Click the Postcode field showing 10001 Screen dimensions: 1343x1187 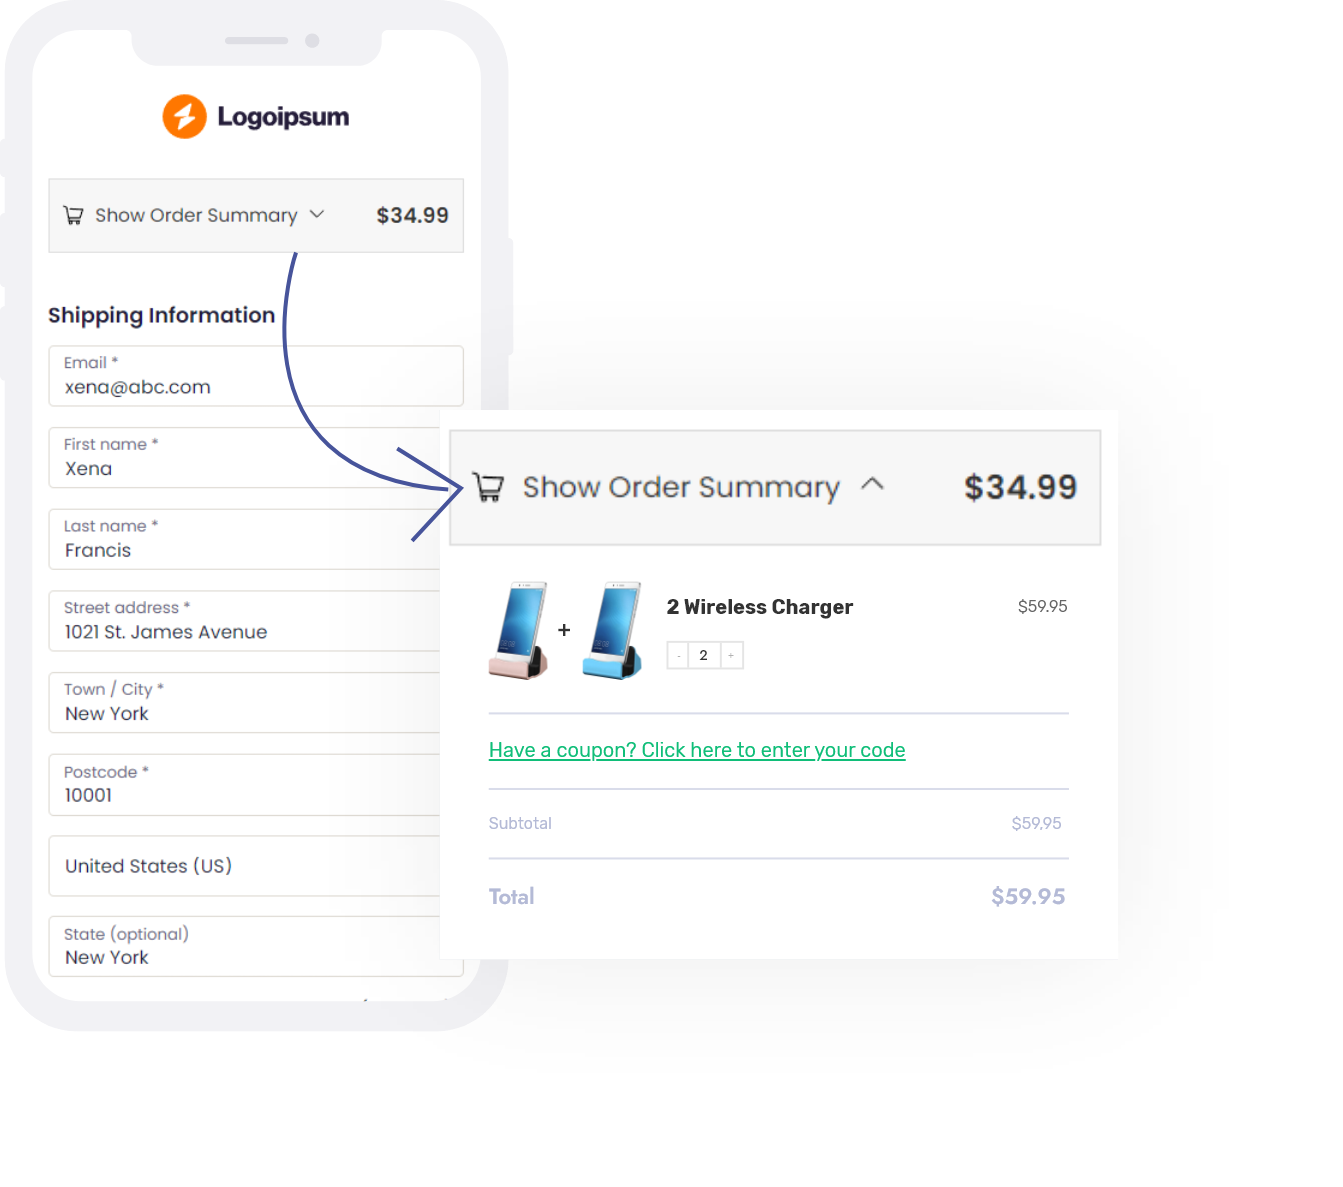tap(245, 785)
